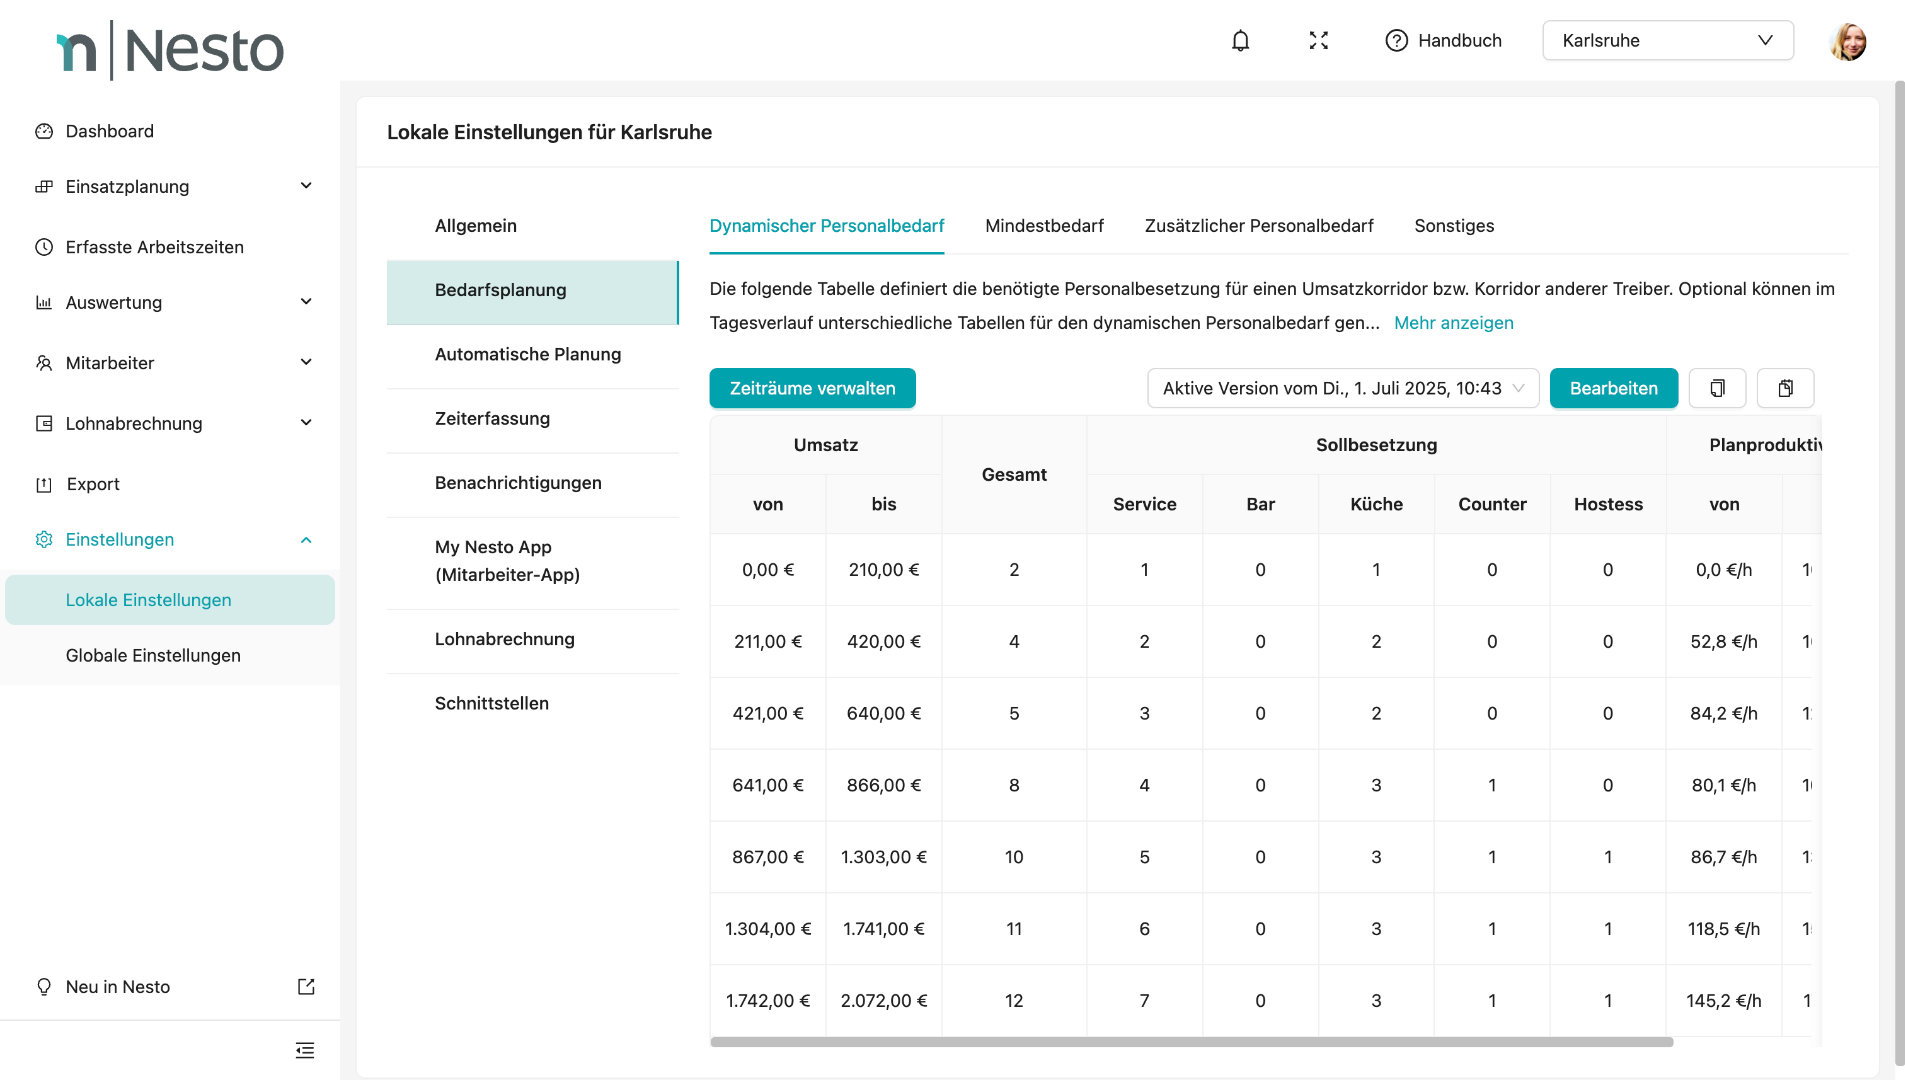This screenshot has height=1080, width=1905.
Task: Open the user profile avatar
Action: 1847,42
